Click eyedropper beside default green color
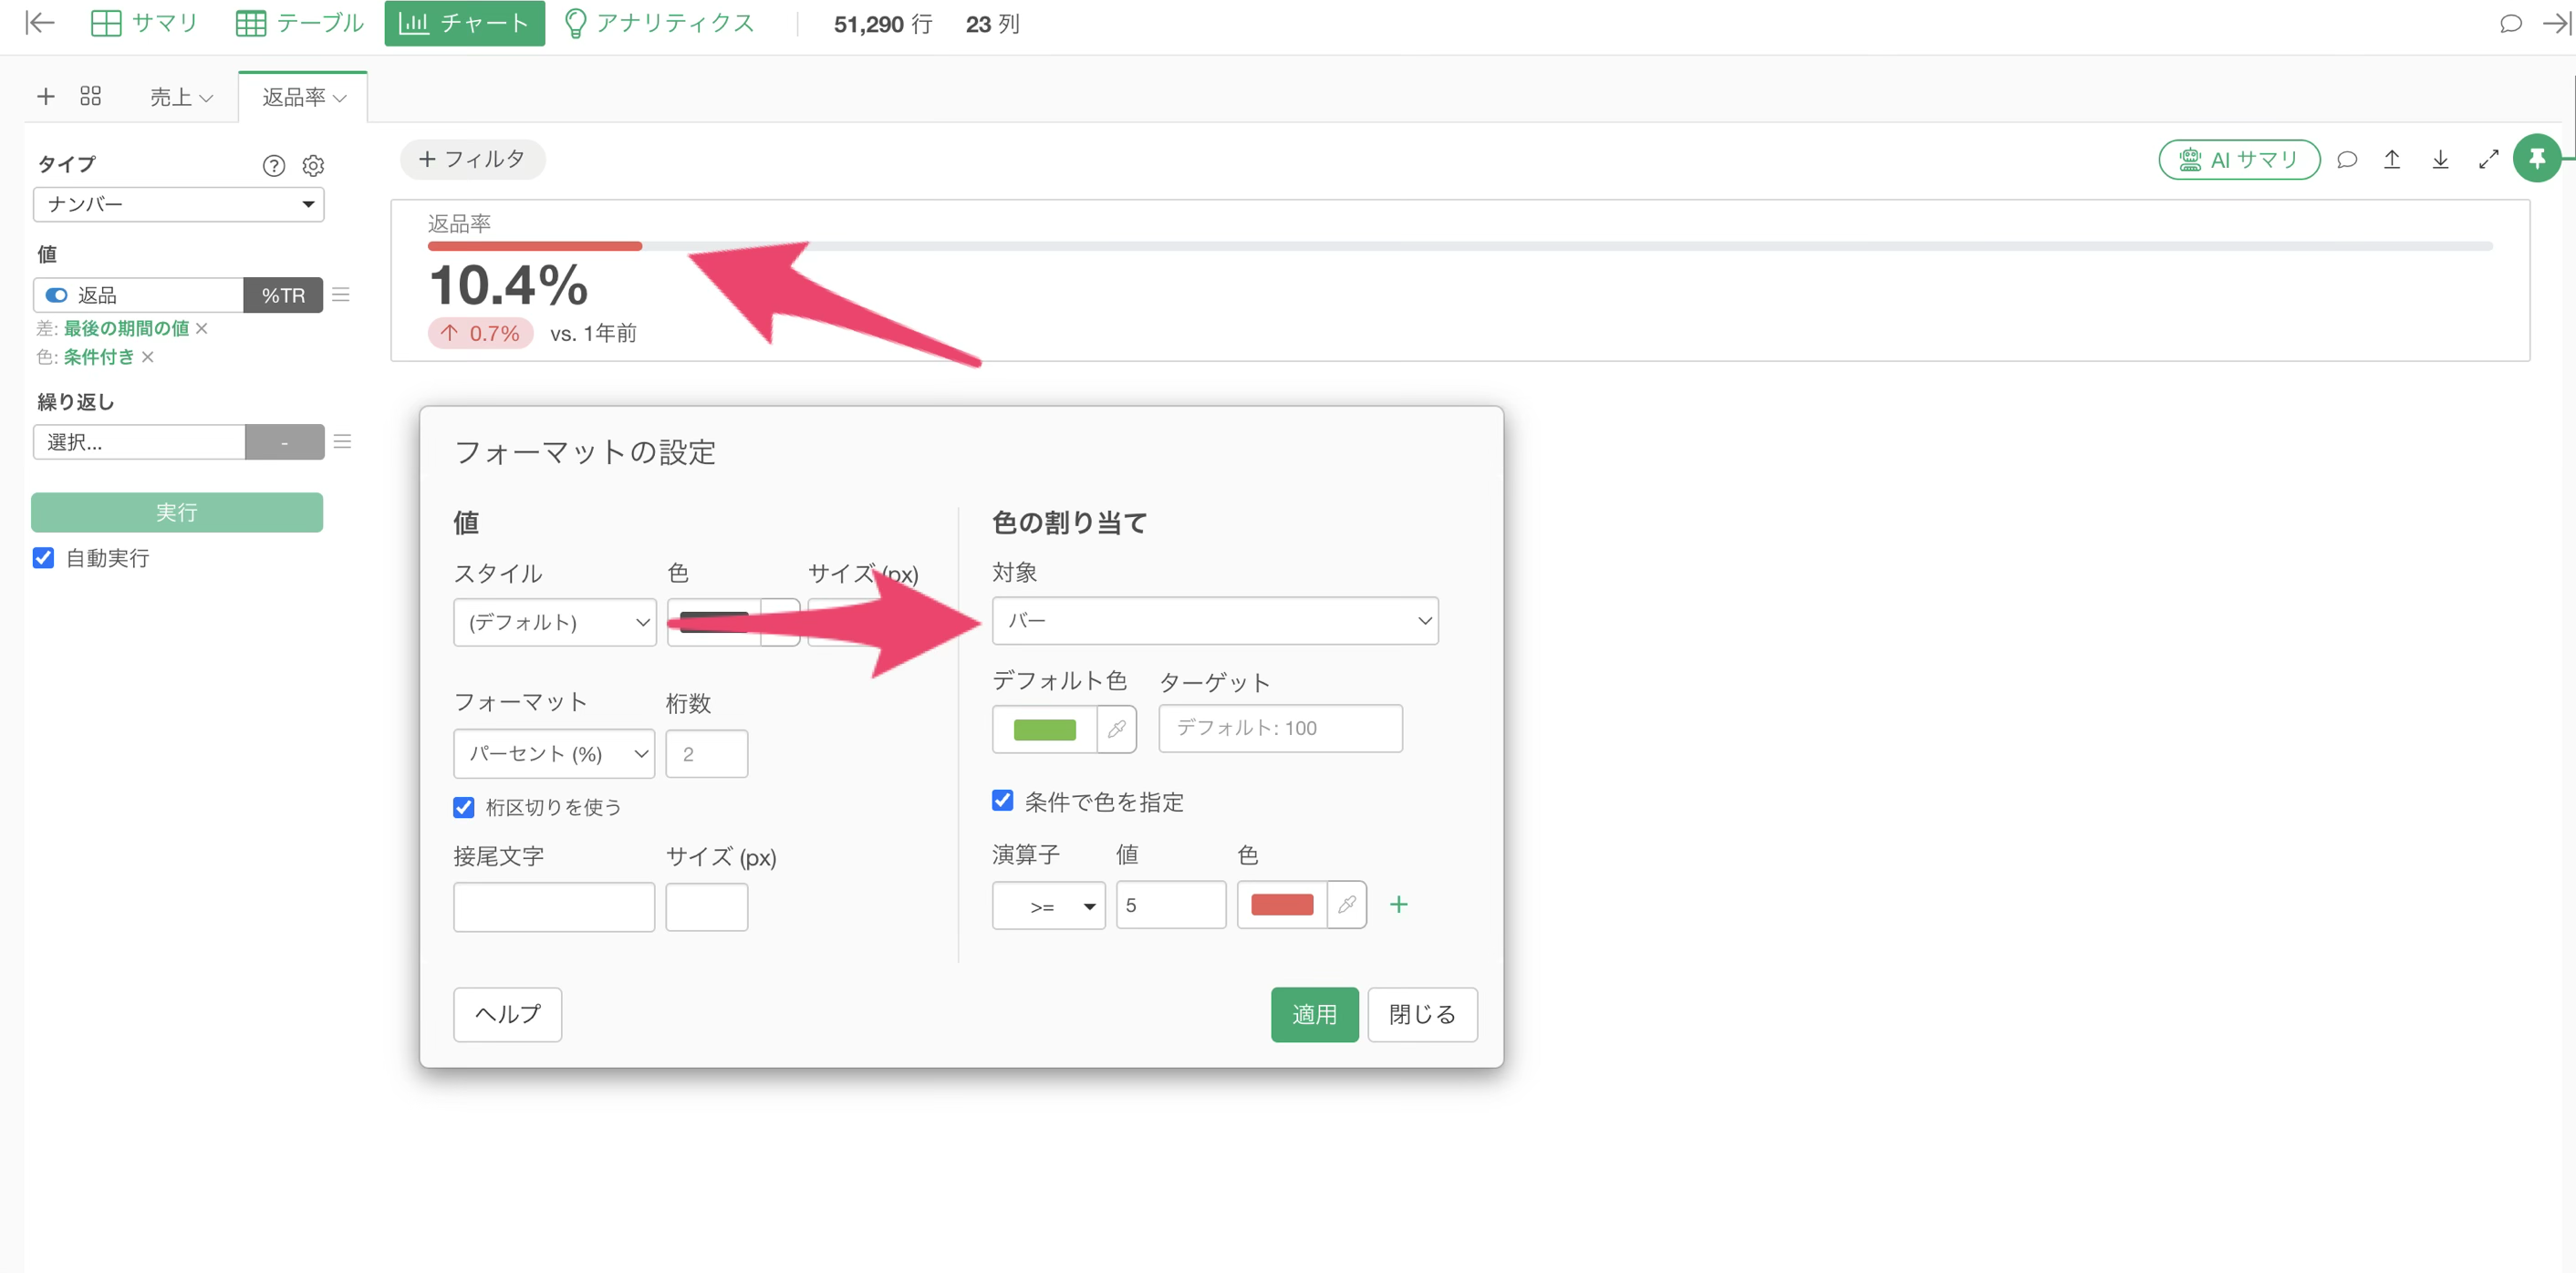Screen dimensions: 2576x1273 click(1117, 729)
